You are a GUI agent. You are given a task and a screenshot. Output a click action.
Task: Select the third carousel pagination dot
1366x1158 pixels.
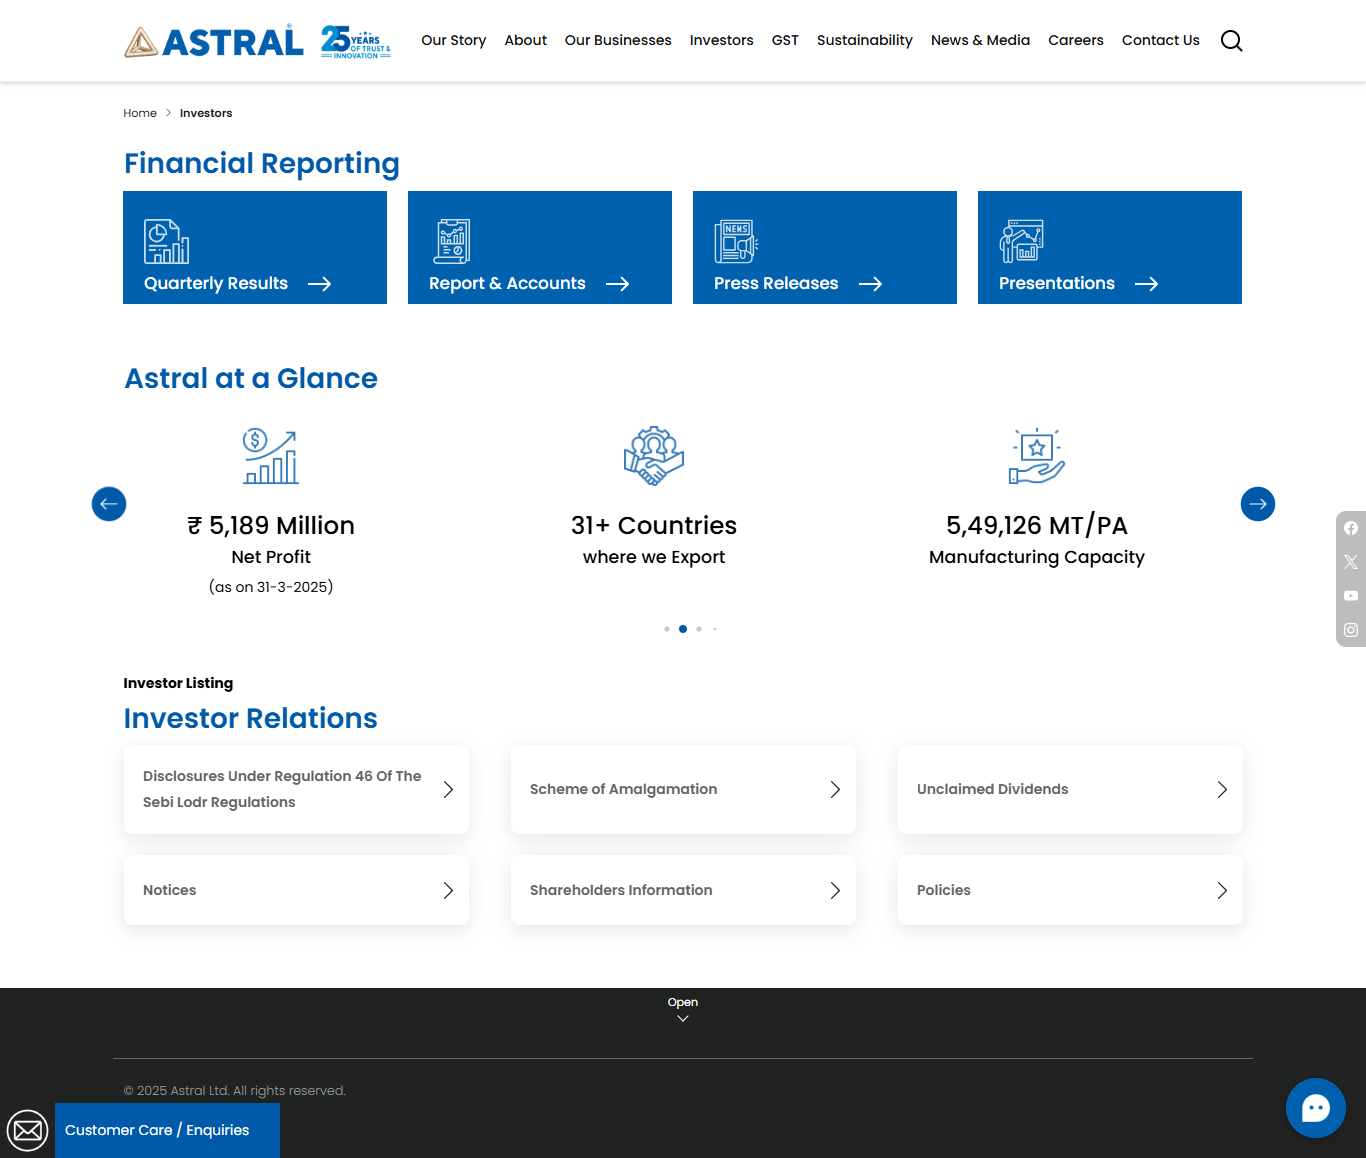pyautogui.click(x=699, y=629)
